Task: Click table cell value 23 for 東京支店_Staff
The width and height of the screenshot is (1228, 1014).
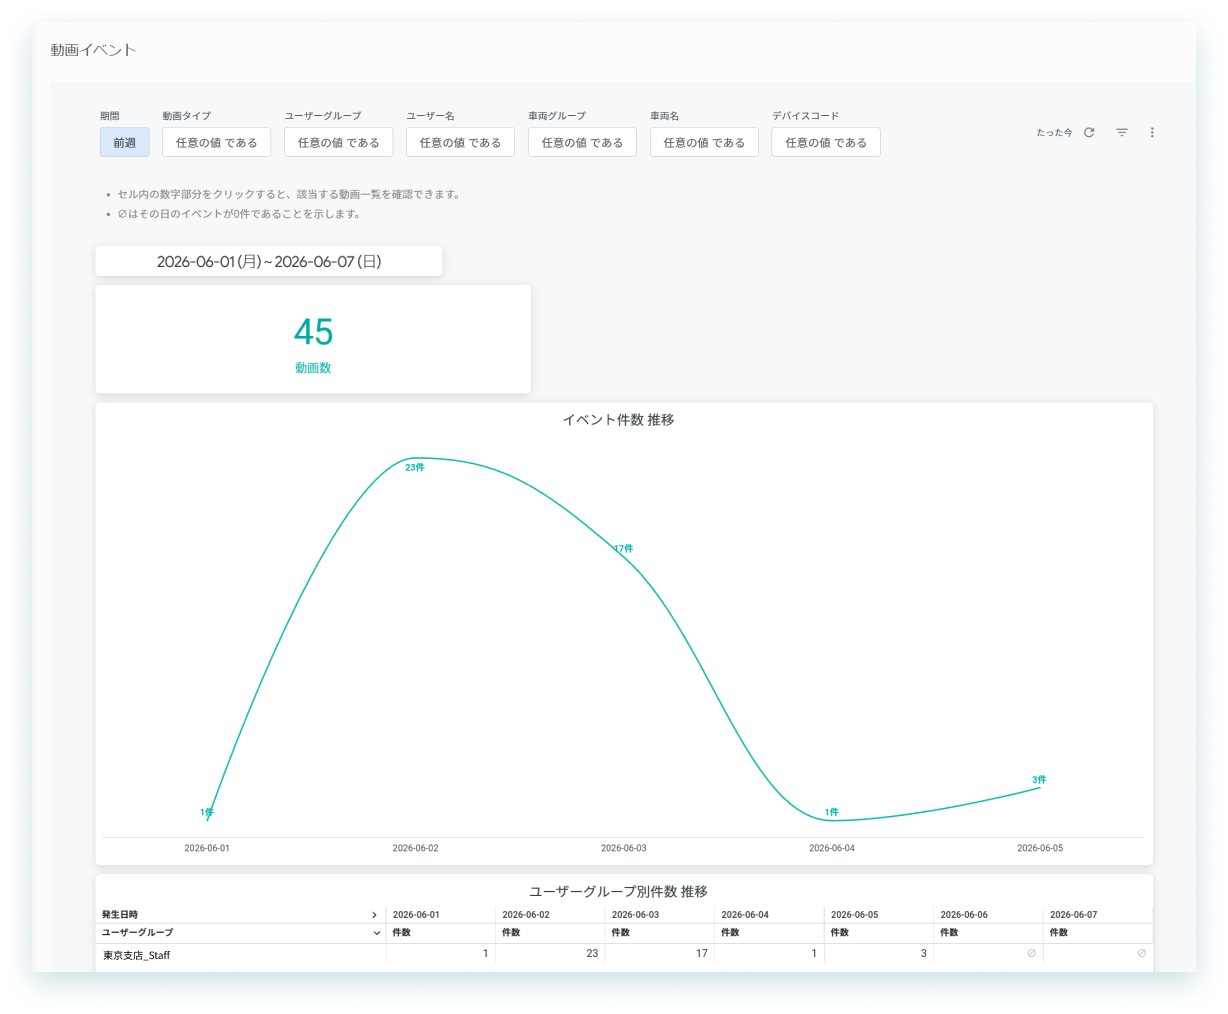Action: (x=592, y=954)
